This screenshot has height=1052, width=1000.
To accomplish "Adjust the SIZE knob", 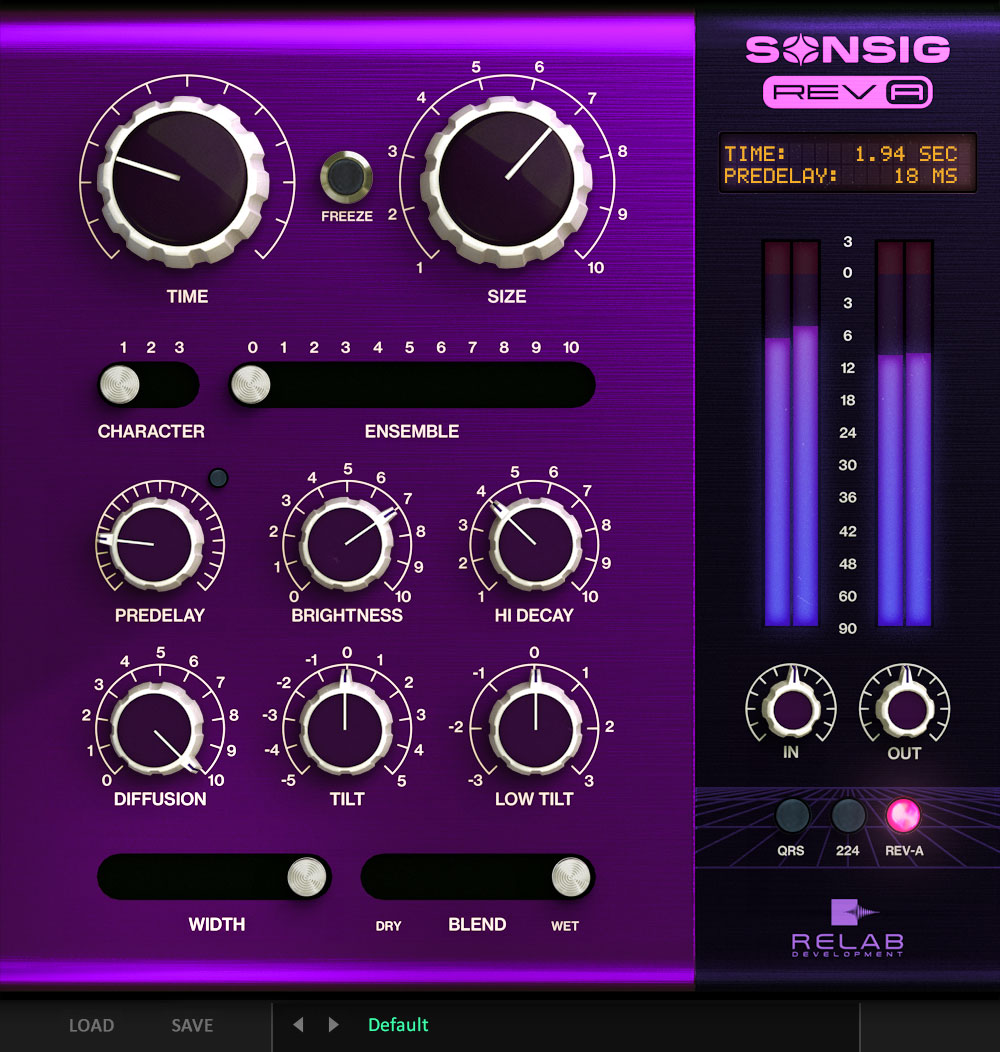I will (x=505, y=175).
